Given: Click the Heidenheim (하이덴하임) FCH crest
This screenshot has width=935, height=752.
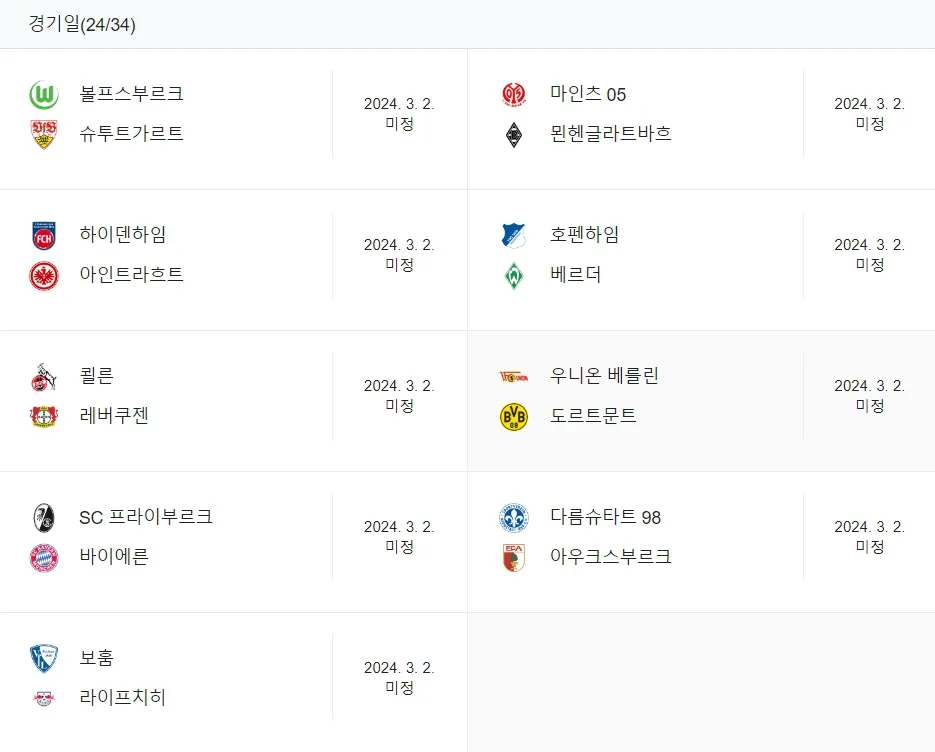Looking at the screenshot, I should click(x=44, y=236).
